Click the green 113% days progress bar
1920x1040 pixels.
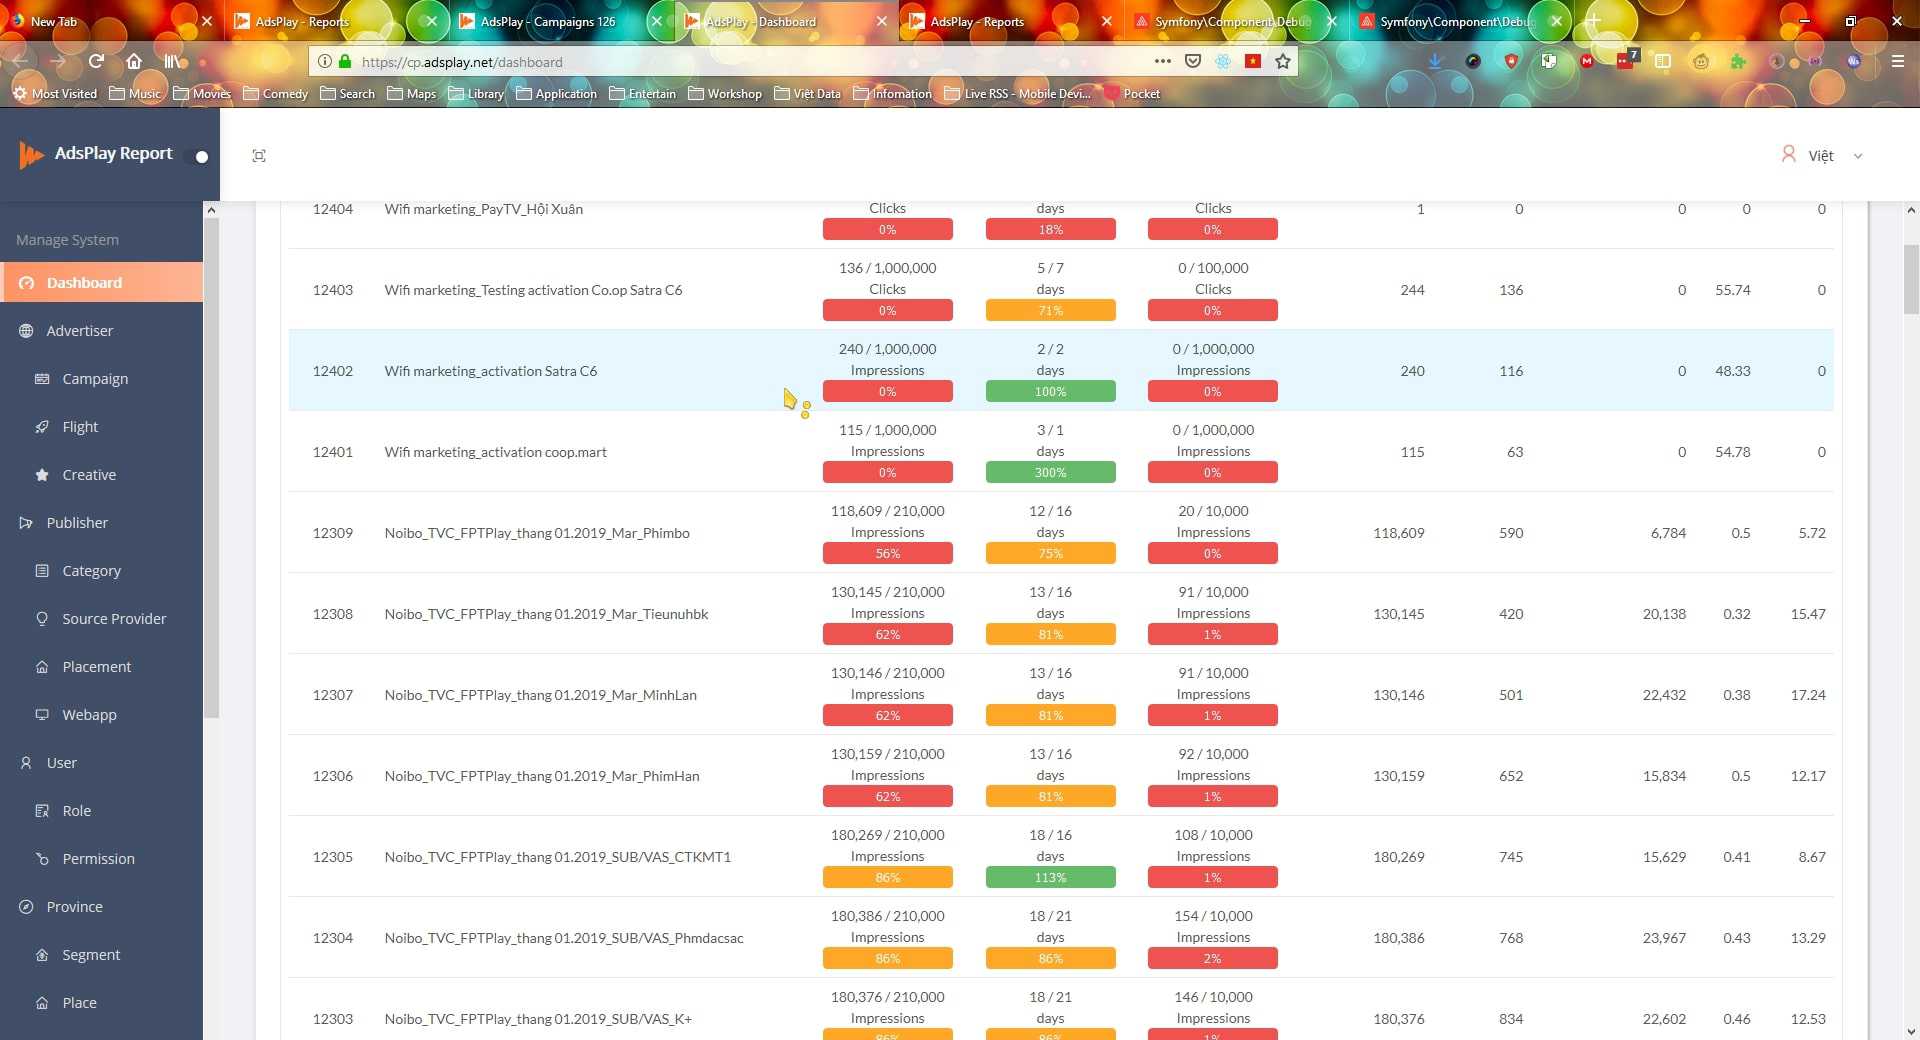click(x=1050, y=878)
